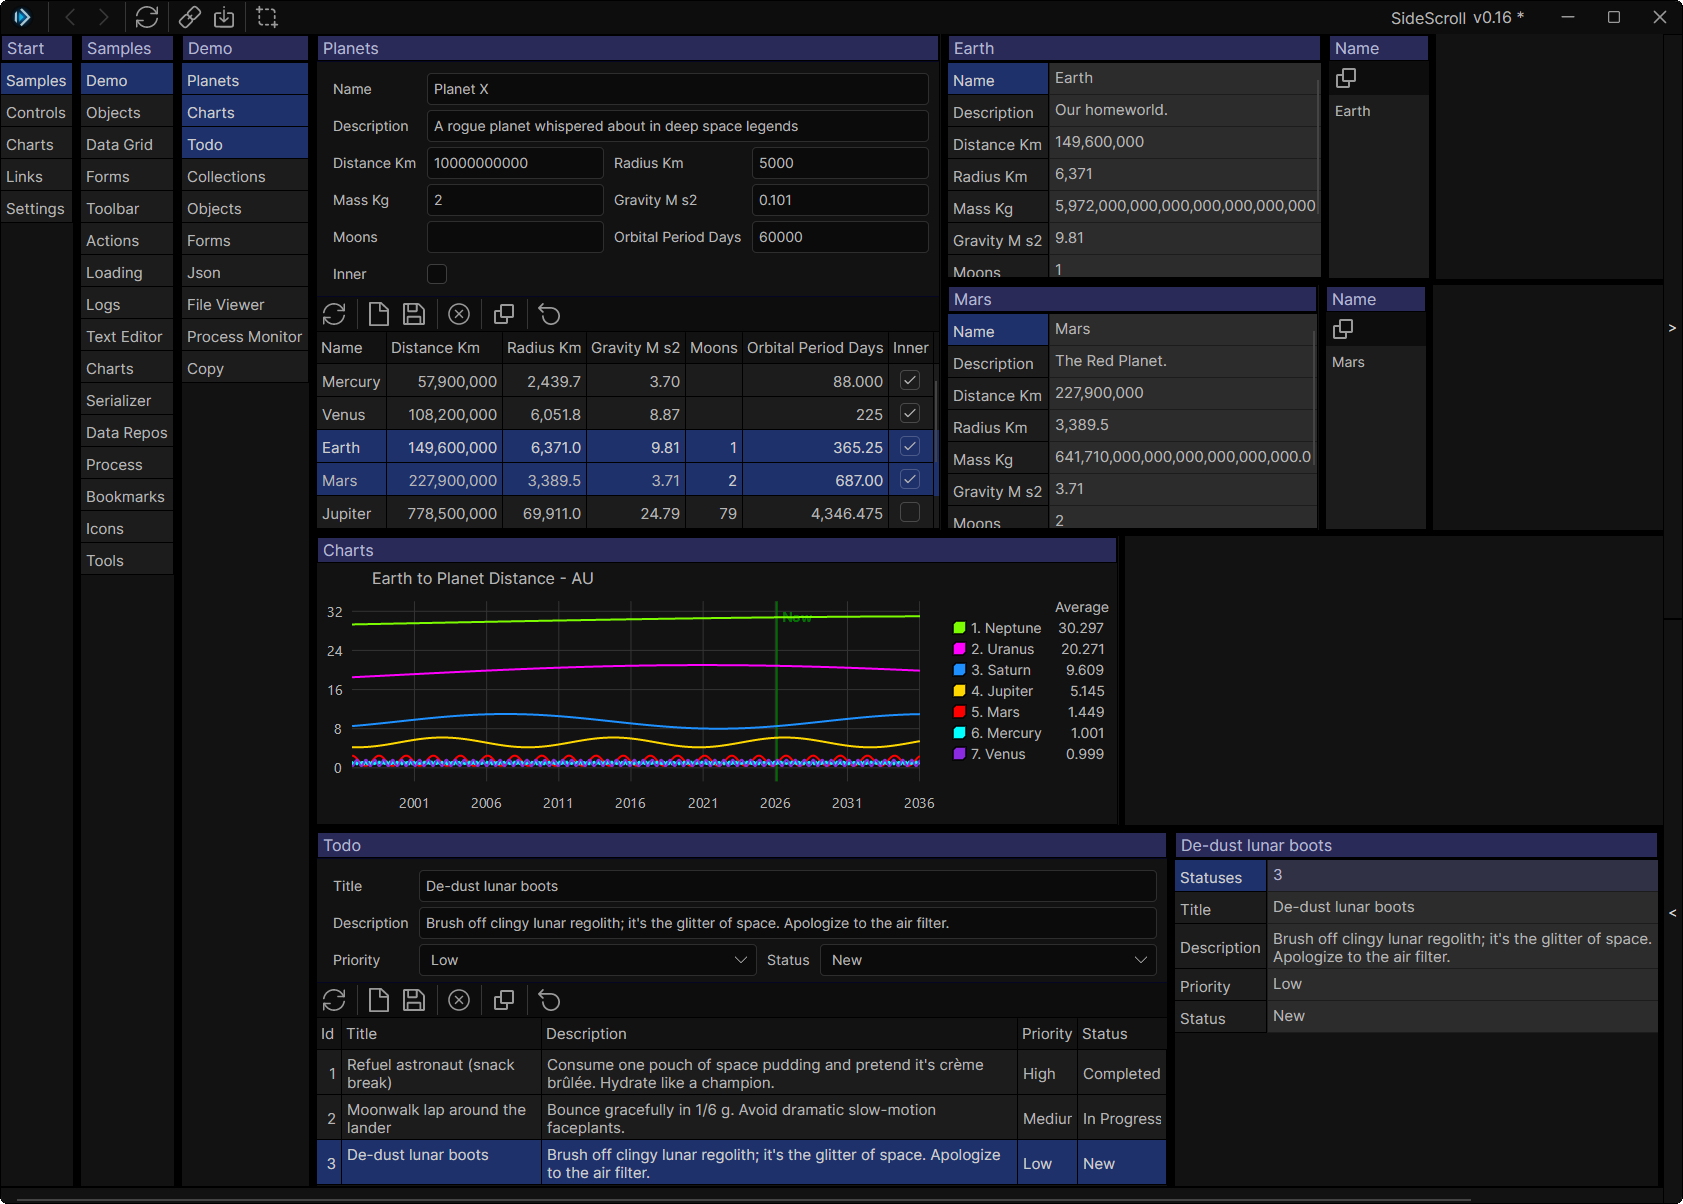Refresh the Todo list
Screen dimensions: 1683x1204
tap(334, 1000)
